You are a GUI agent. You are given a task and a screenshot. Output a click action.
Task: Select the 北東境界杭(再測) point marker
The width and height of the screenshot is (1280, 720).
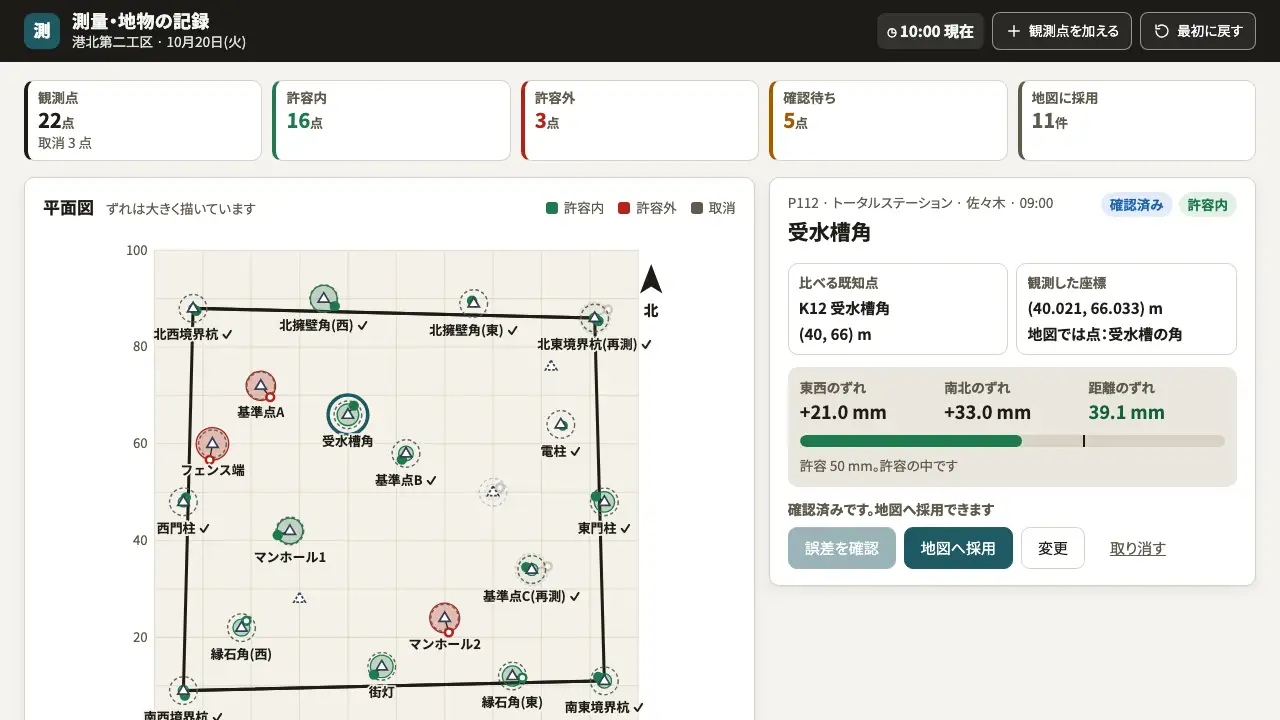pos(595,319)
